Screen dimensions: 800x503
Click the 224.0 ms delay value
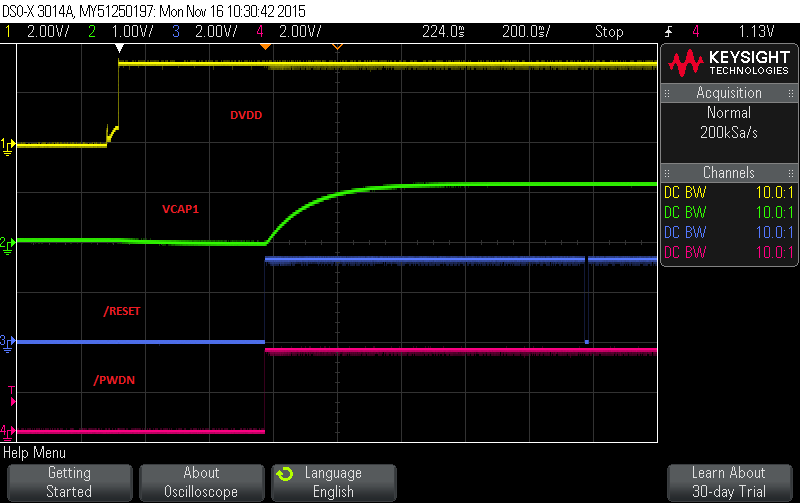(443, 32)
